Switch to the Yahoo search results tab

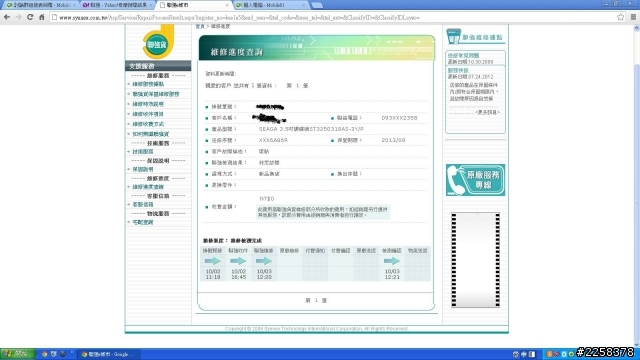(117, 5)
